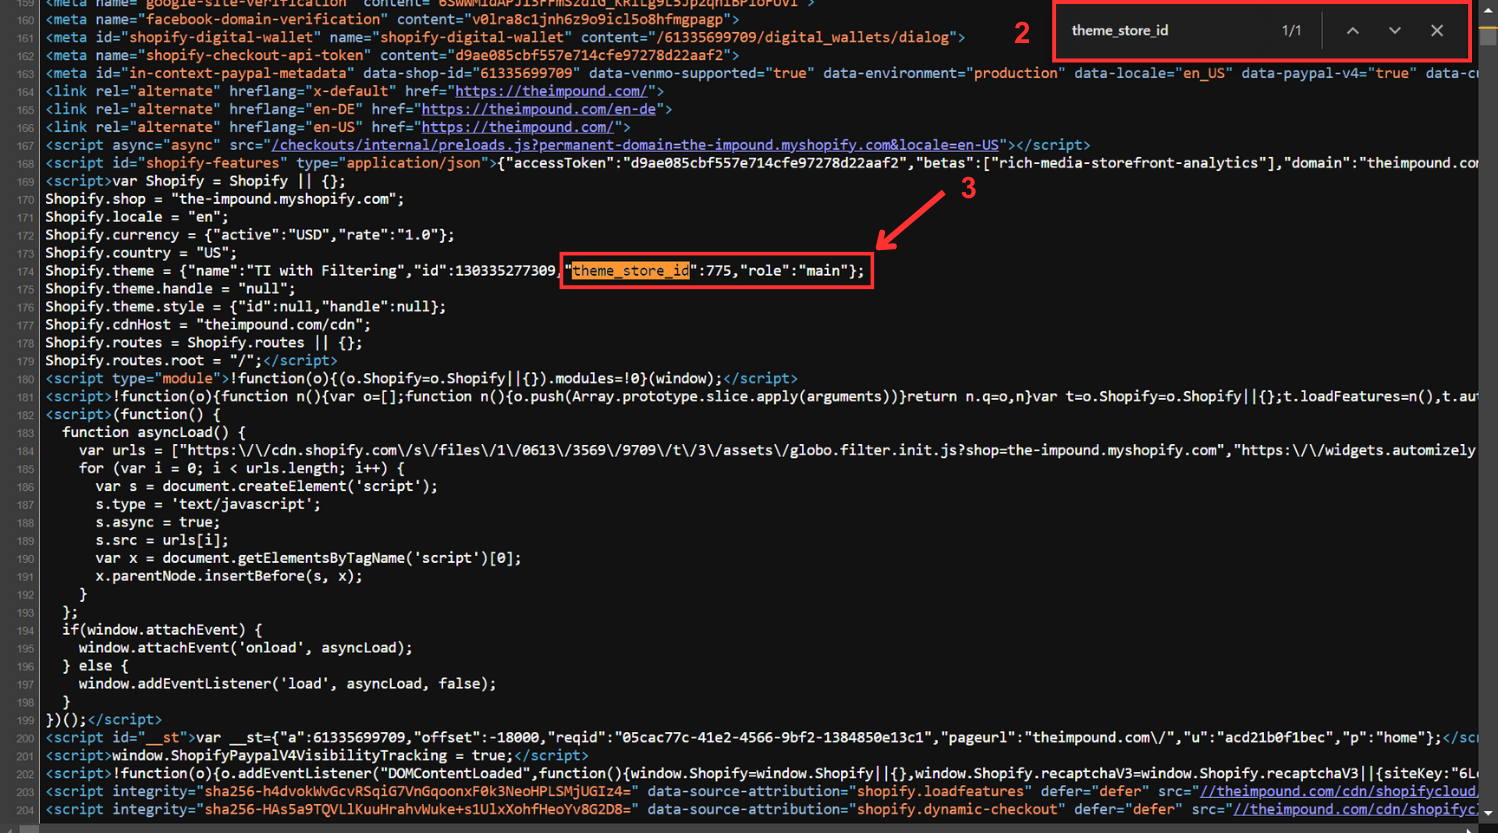Click the function asyncLoad() text
Screen dimensions: 1498x833
(x=153, y=432)
